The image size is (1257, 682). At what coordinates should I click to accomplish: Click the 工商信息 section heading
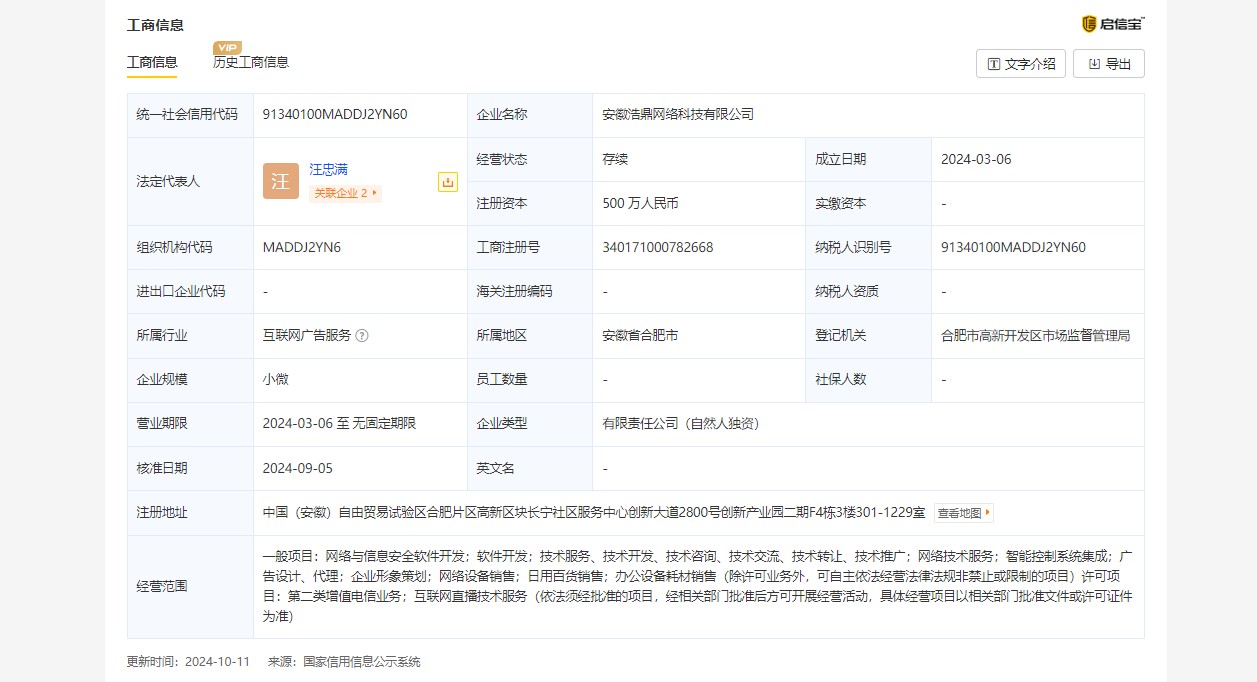coord(155,25)
